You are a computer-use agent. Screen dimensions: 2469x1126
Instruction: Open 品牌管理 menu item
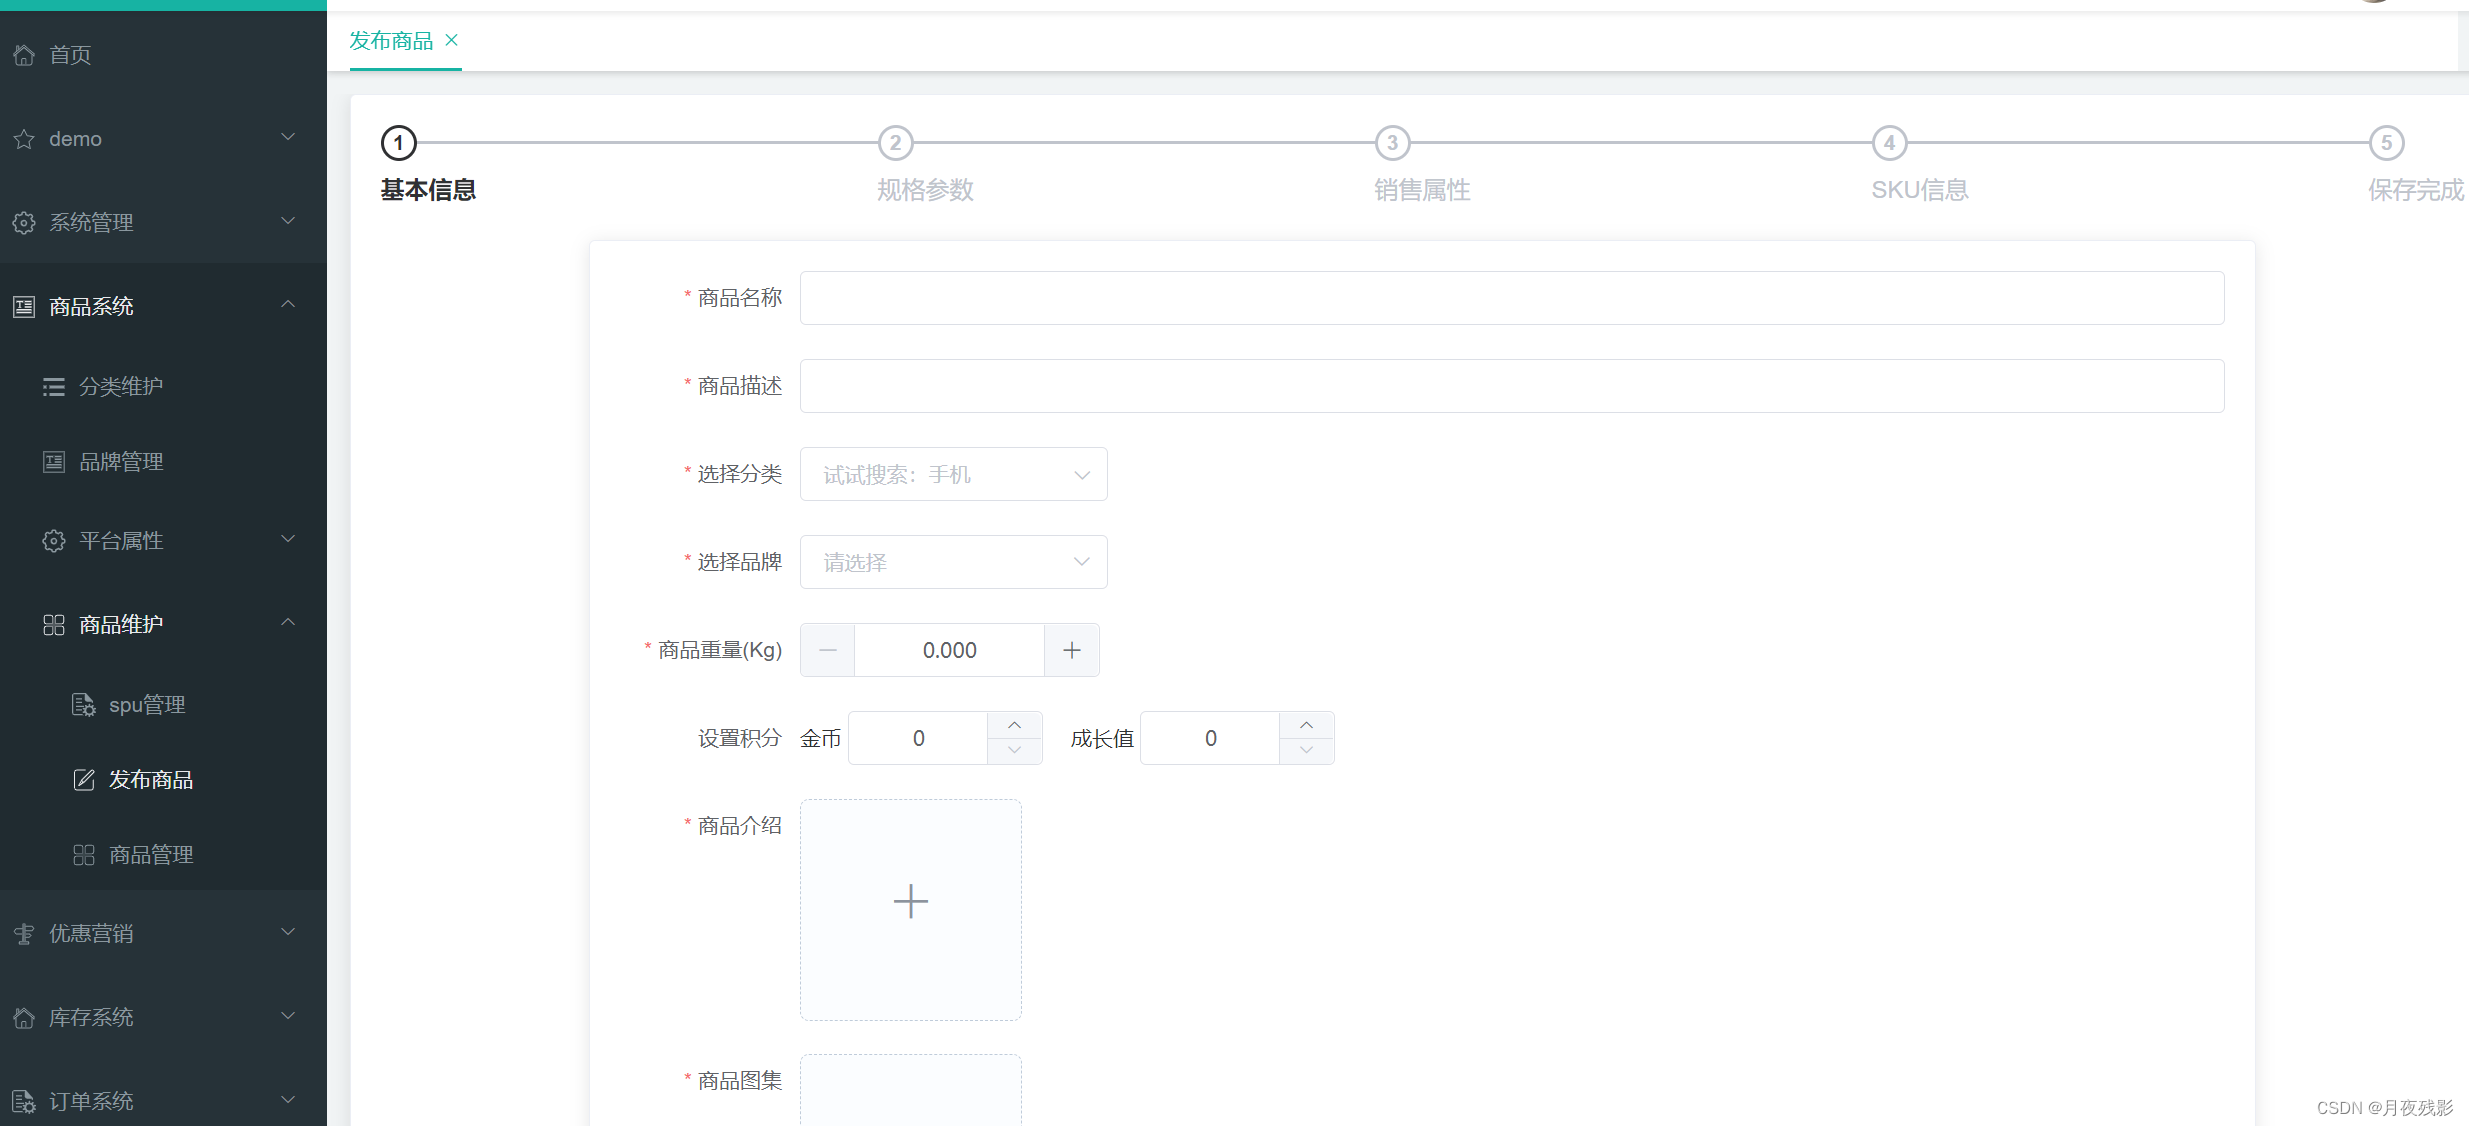pos(163,461)
